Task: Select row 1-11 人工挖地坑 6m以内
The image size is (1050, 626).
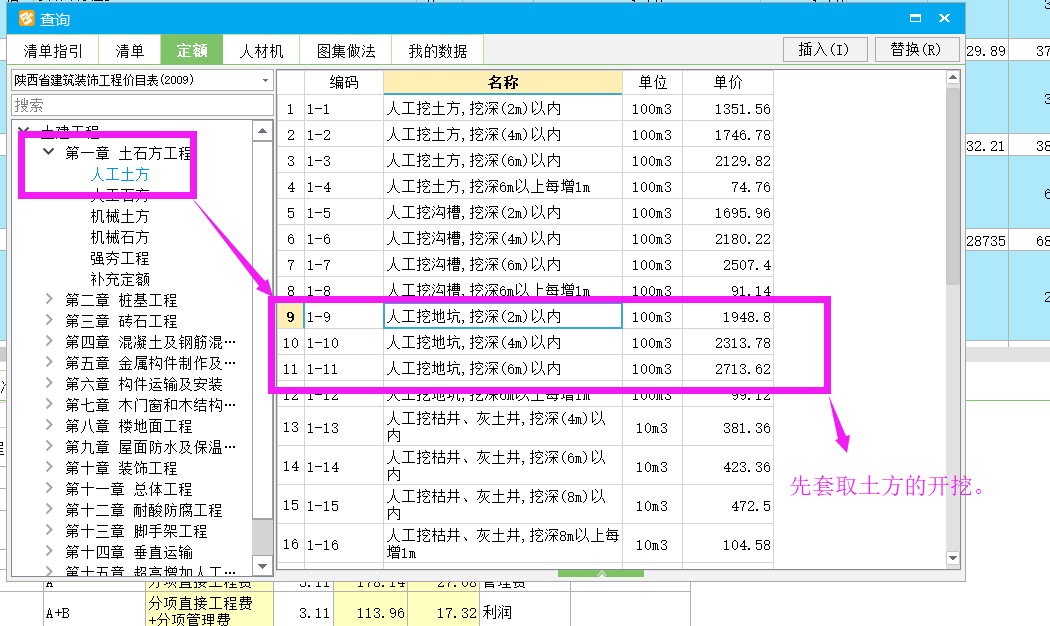Action: [525, 369]
